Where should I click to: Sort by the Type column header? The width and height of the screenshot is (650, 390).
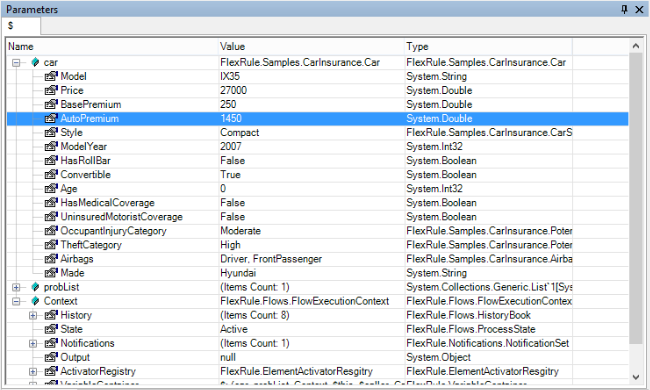coord(488,47)
